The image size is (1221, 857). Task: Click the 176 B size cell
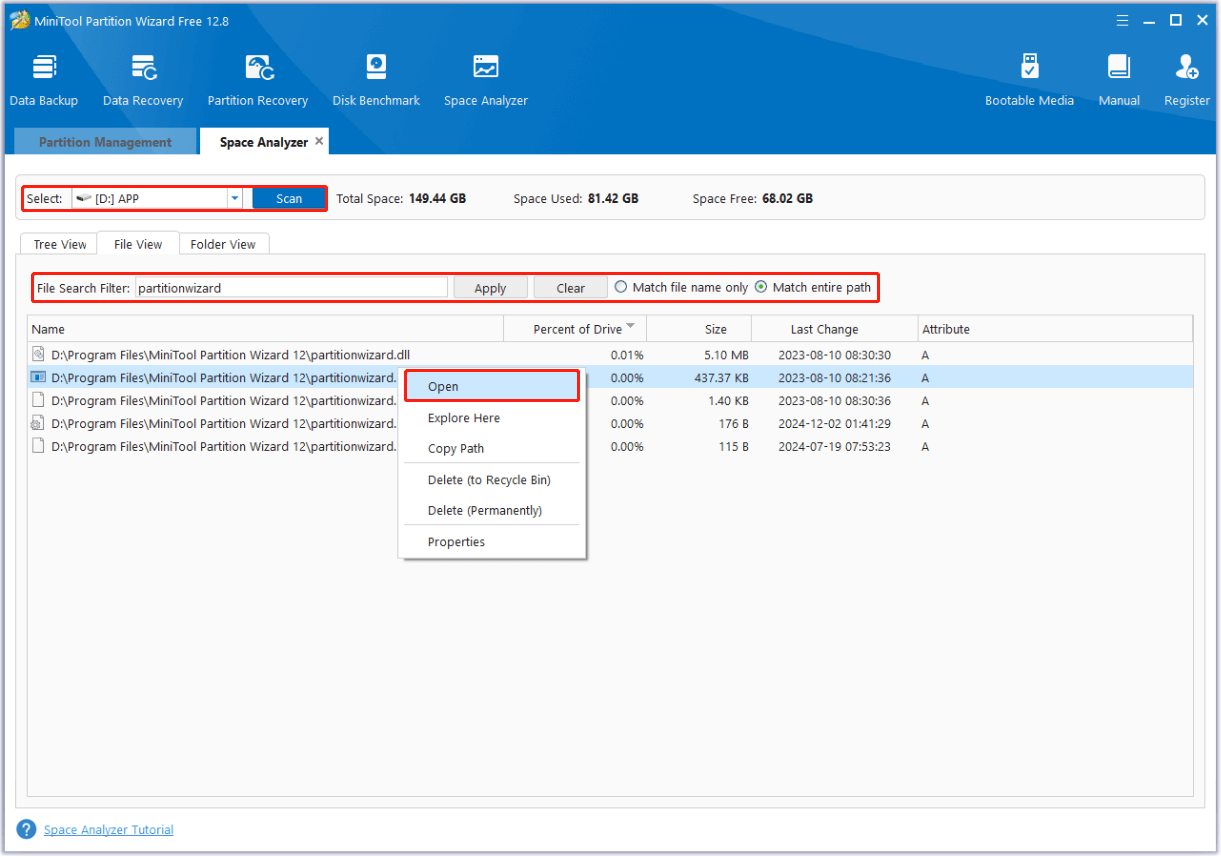(733, 423)
